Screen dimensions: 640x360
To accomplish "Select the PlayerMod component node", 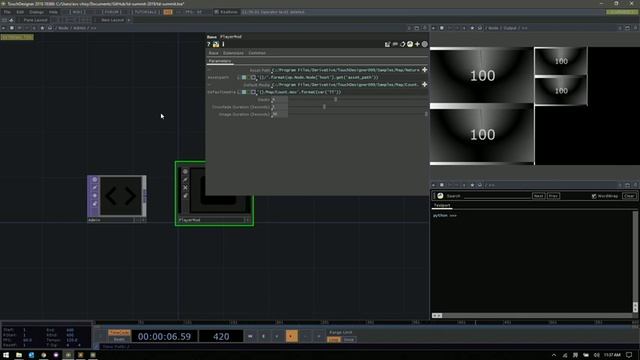I will point(214,193).
